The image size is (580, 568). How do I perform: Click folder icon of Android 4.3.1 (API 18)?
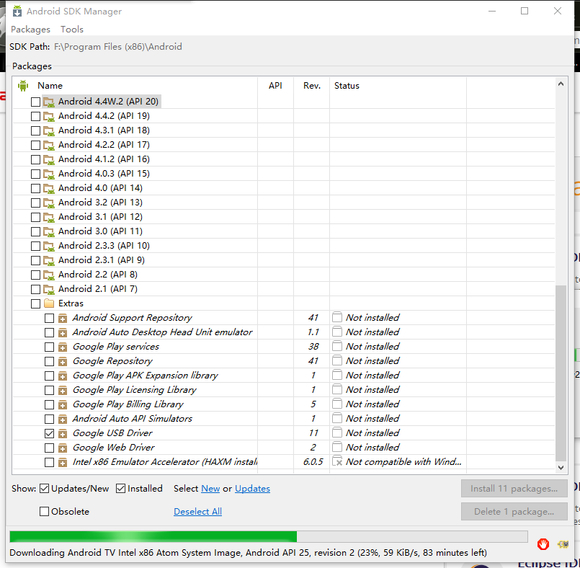[48, 131]
